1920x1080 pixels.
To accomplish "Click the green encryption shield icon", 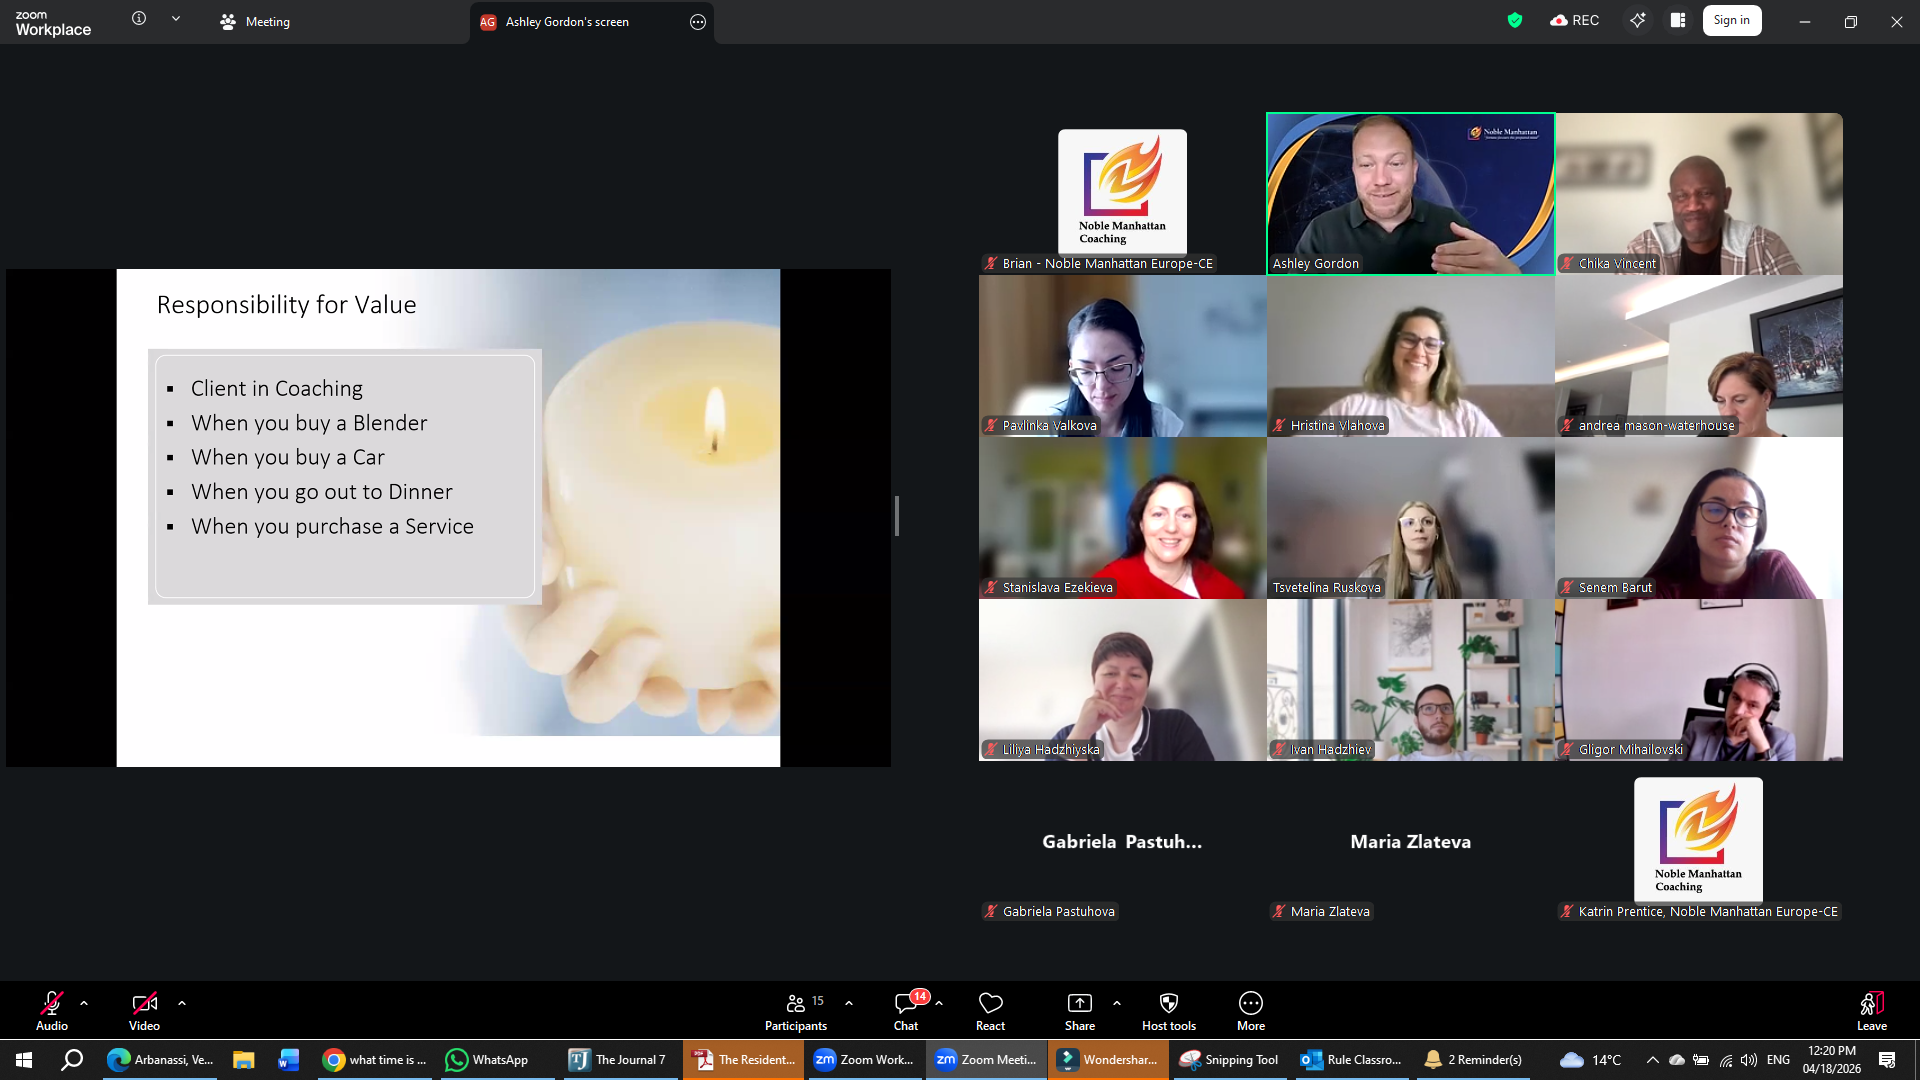I will pyautogui.click(x=1515, y=20).
